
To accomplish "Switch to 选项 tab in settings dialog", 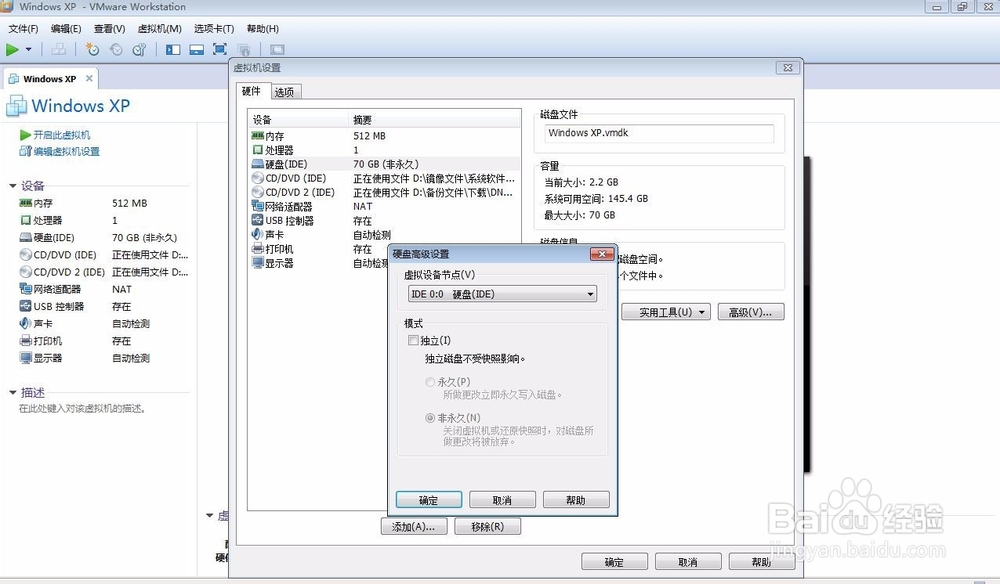I will click(284, 92).
